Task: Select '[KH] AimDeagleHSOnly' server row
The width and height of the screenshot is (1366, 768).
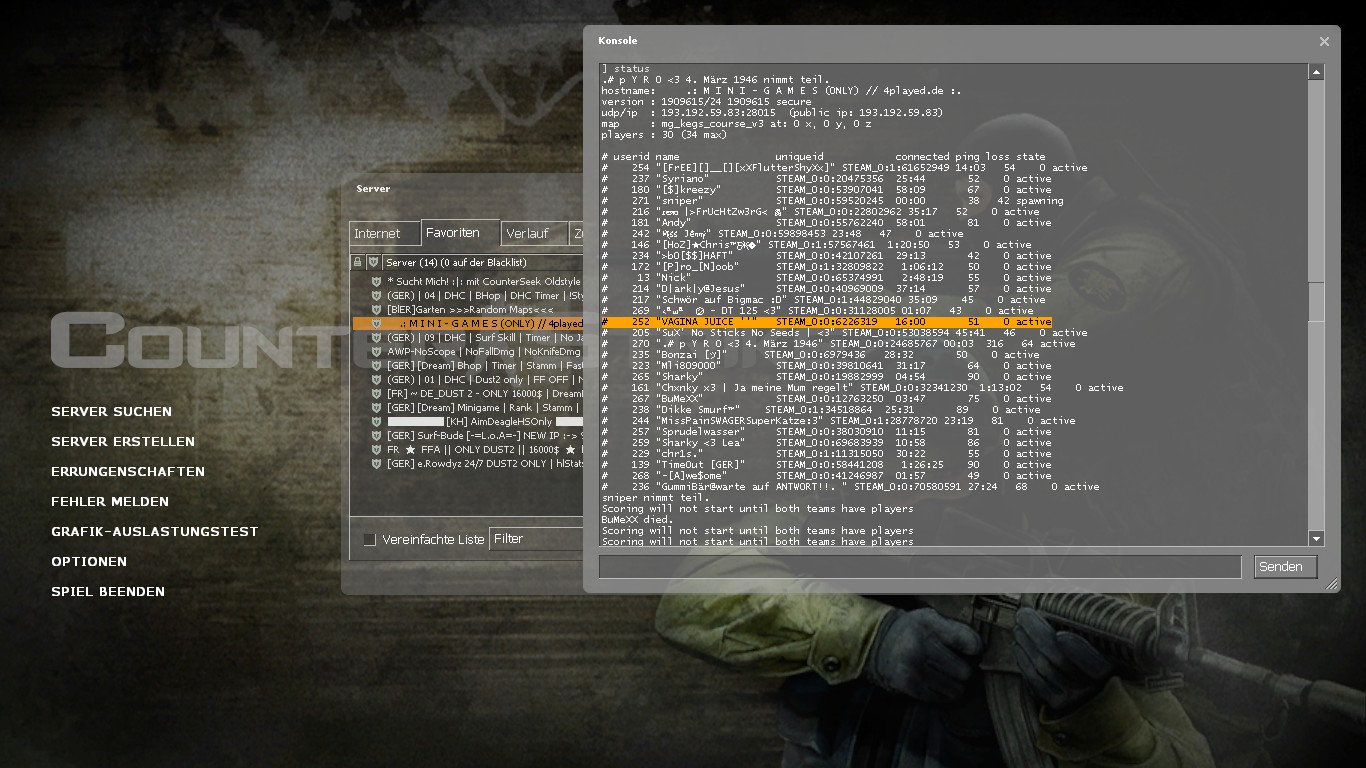Action: point(468,422)
